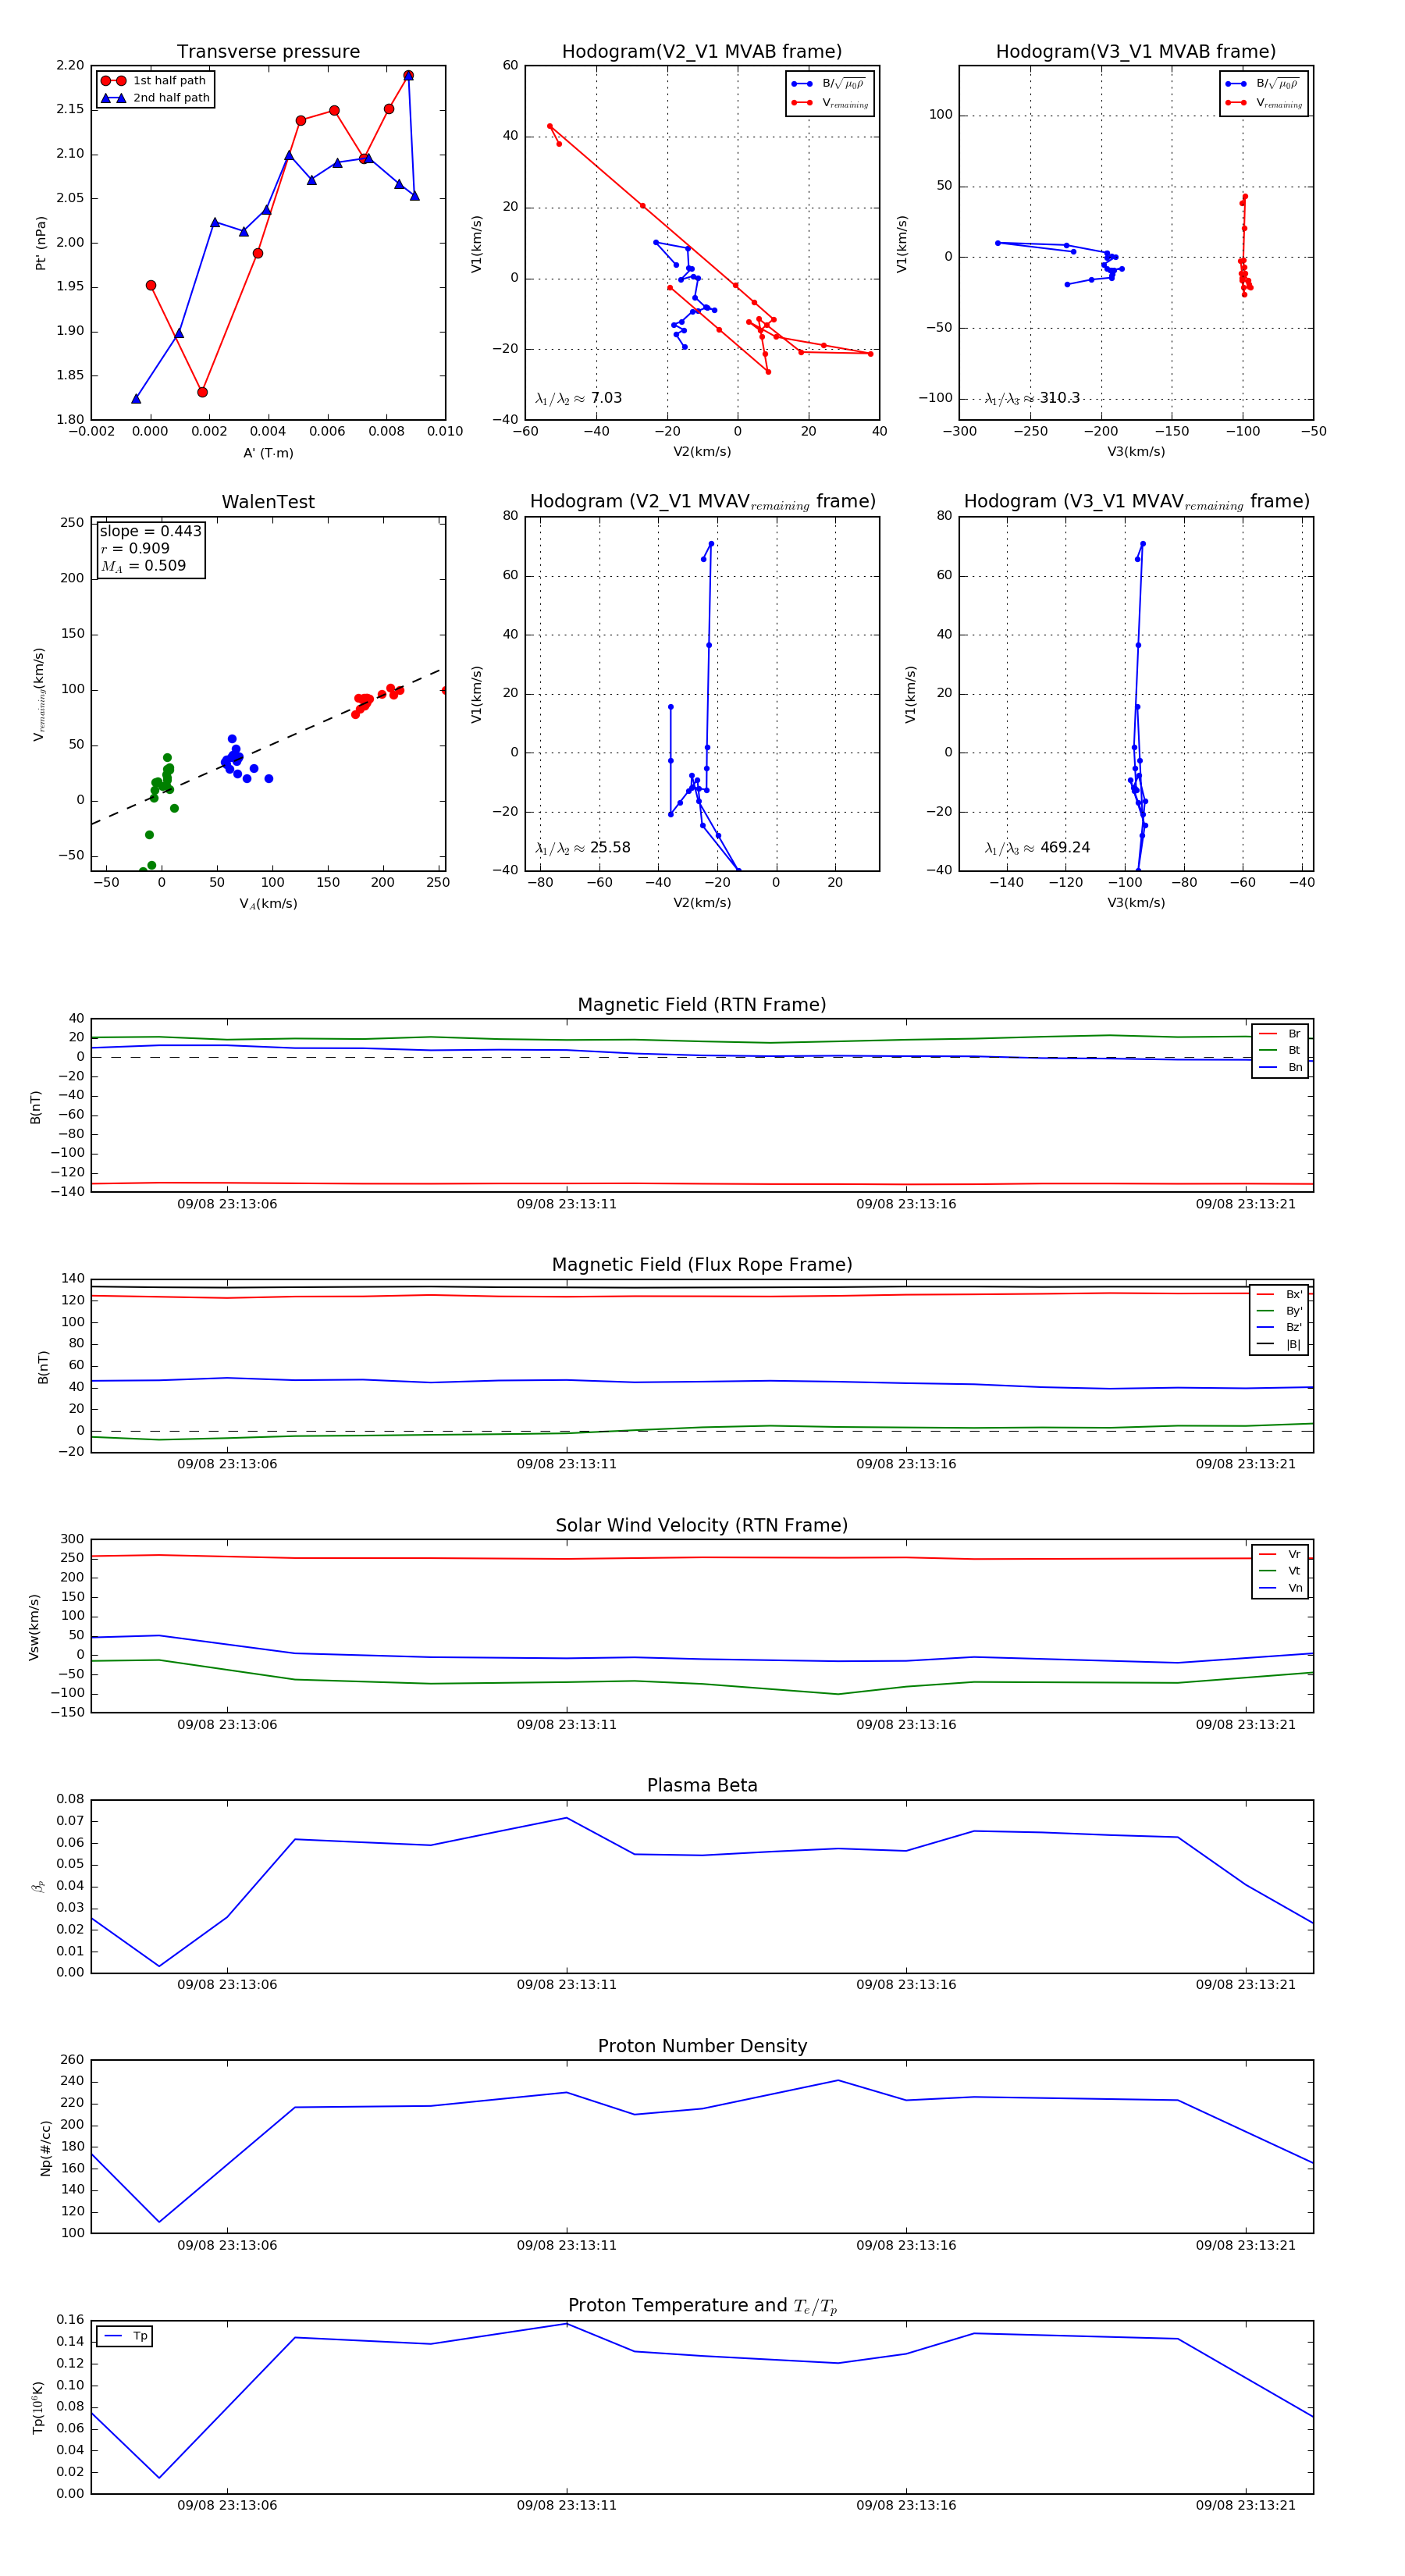
Task: Select the "By'" legend entry
Action: click(x=1279, y=1311)
